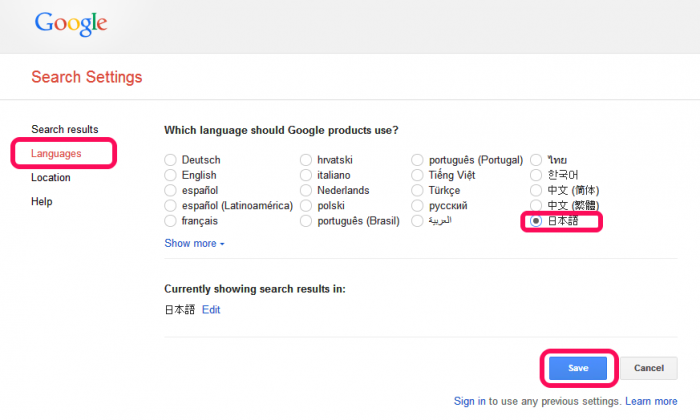Click the Sign in link
700x420 pixels.
click(470, 401)
